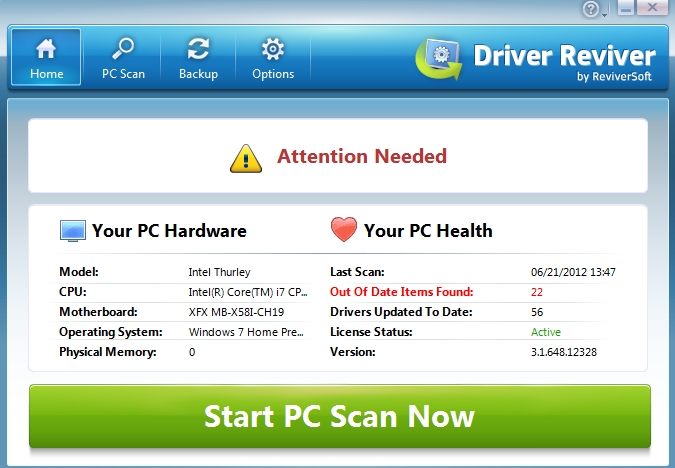The width and height of the screenshot is (675, 468).
Task: Click the Version label
Action: point(353,352)
